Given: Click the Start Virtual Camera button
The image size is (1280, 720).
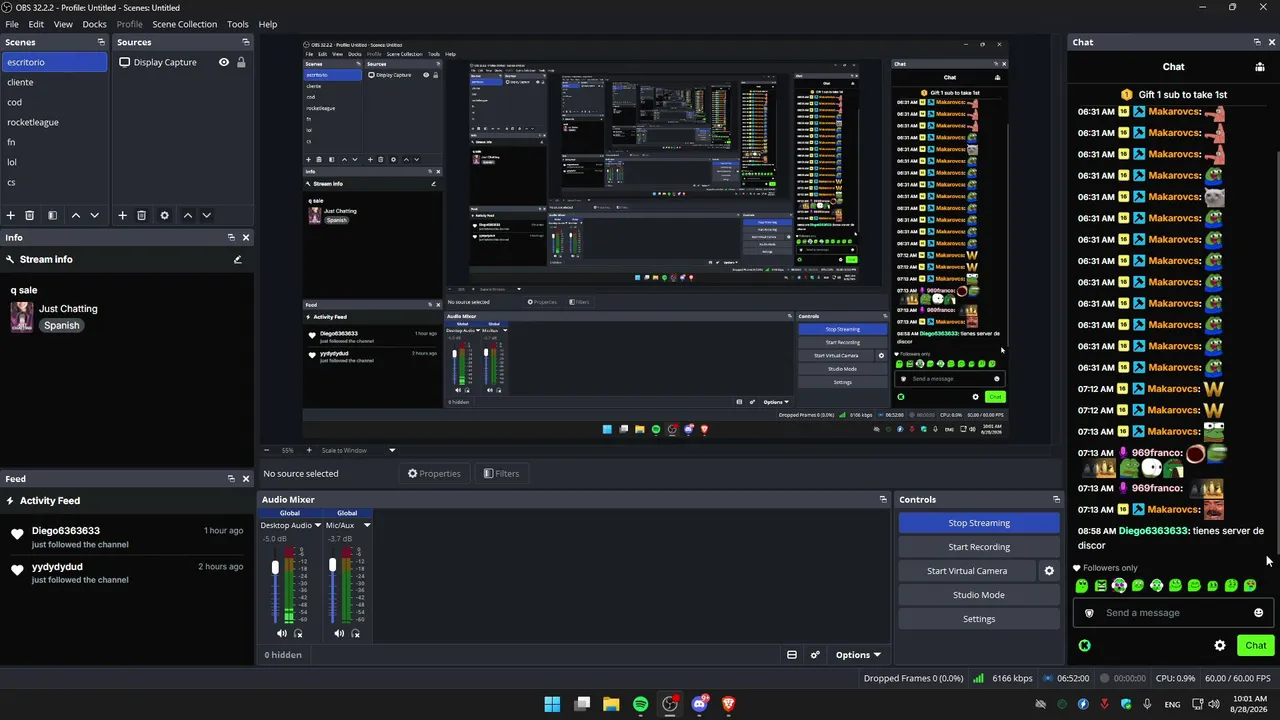Looking at the screenshot, I should coord(967,571).
